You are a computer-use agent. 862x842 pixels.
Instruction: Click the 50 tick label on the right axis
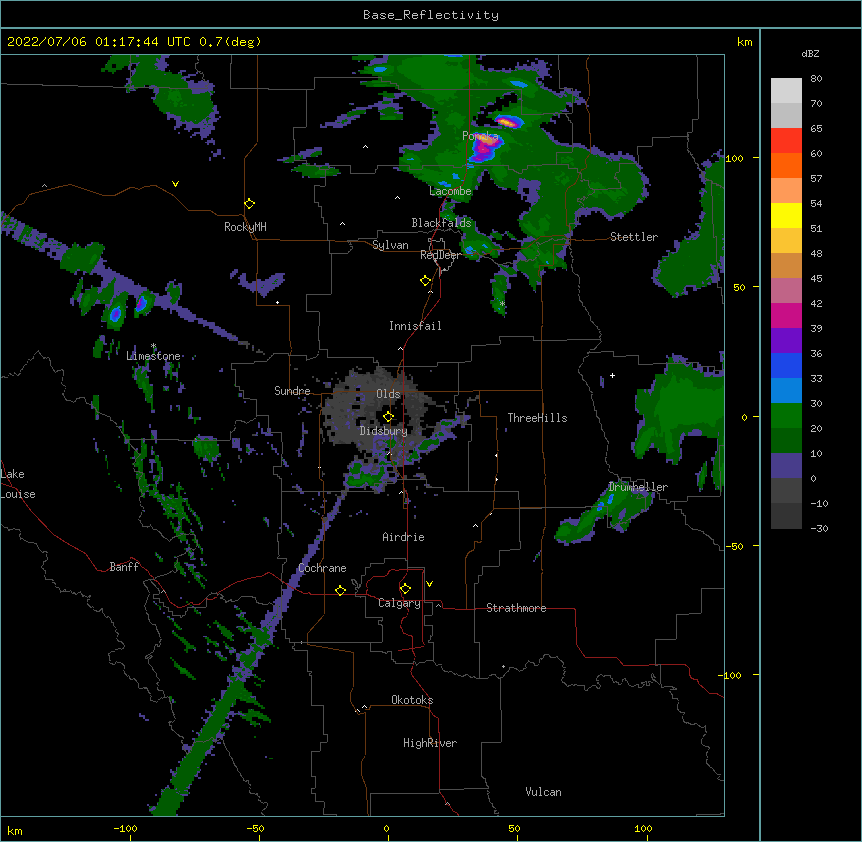click(739, 287)
